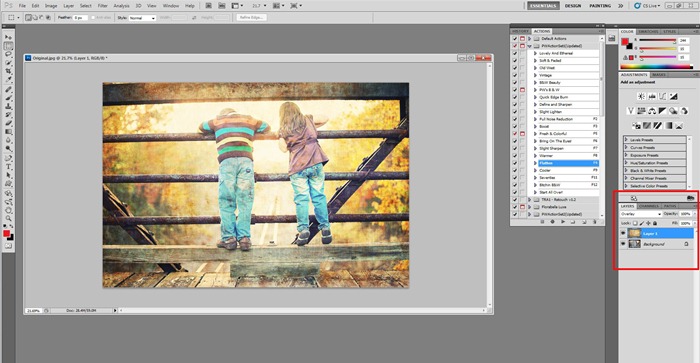Screen dimensions: 700x363
Task: Switch to the Masks tab
Action: click(x=659, y=75)
